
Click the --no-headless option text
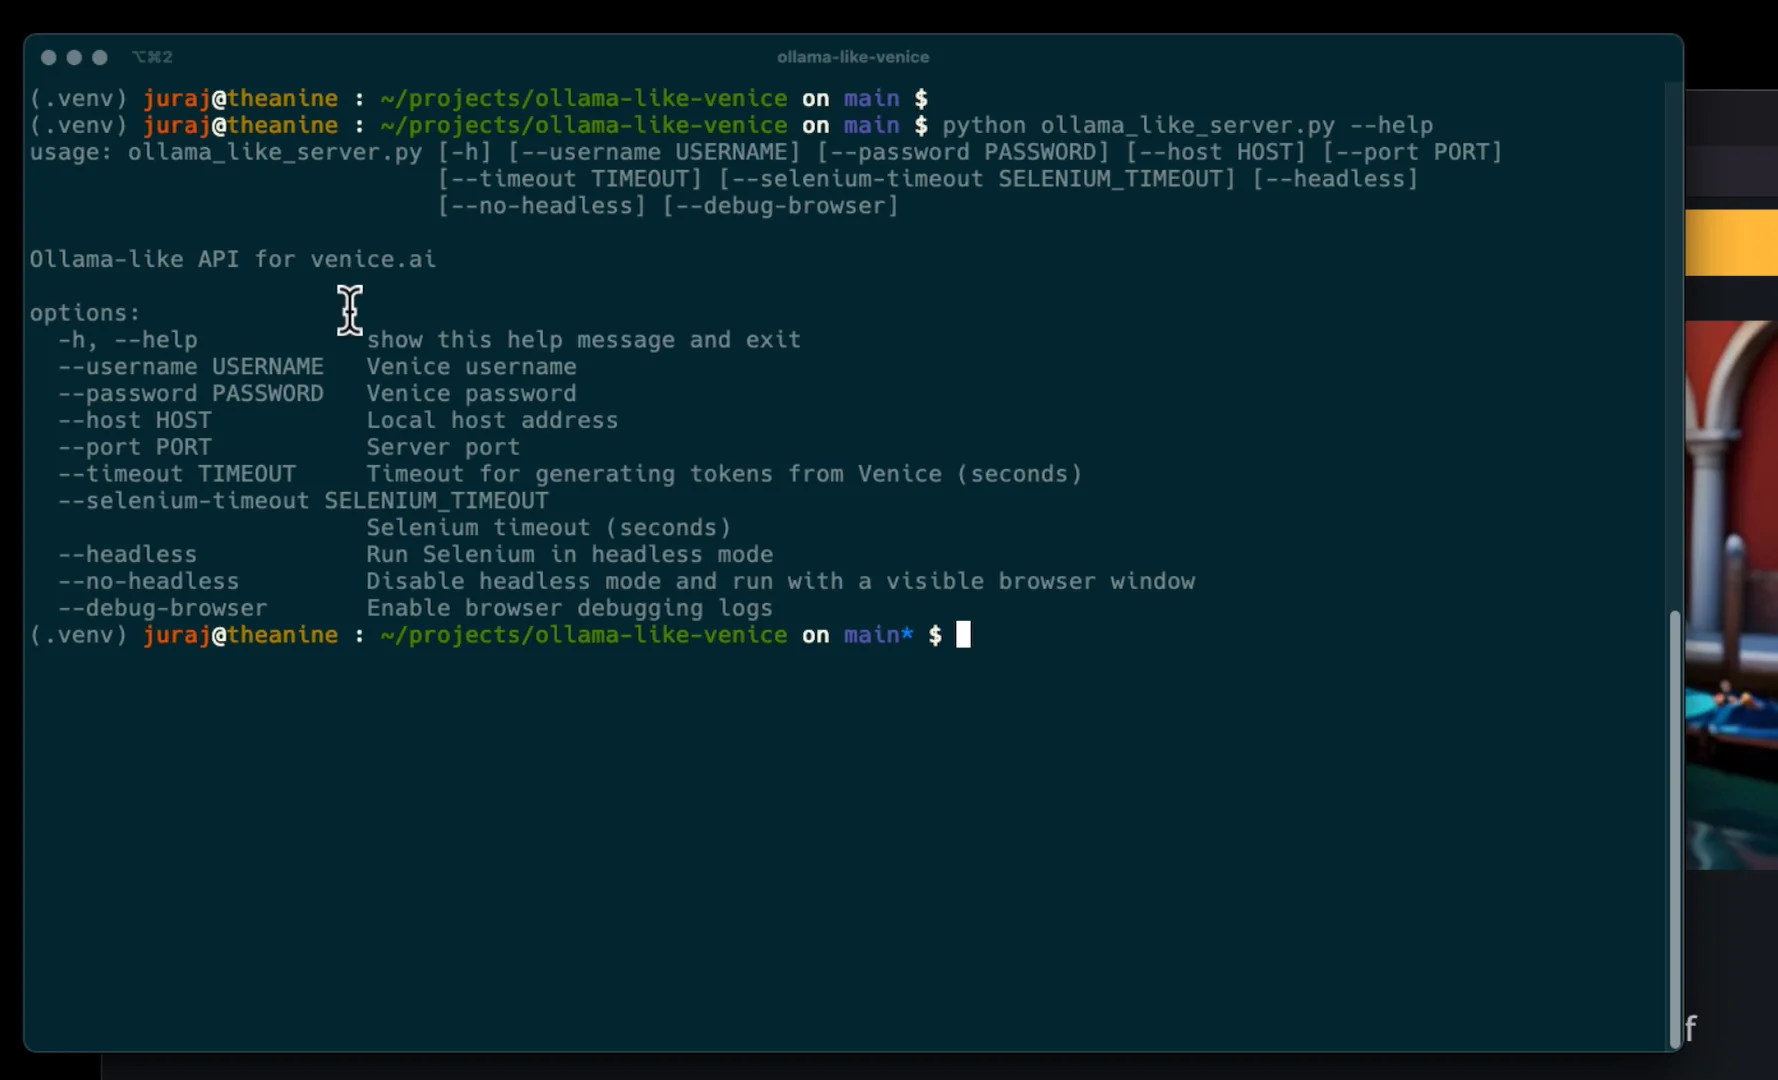(x=148, y=582)
